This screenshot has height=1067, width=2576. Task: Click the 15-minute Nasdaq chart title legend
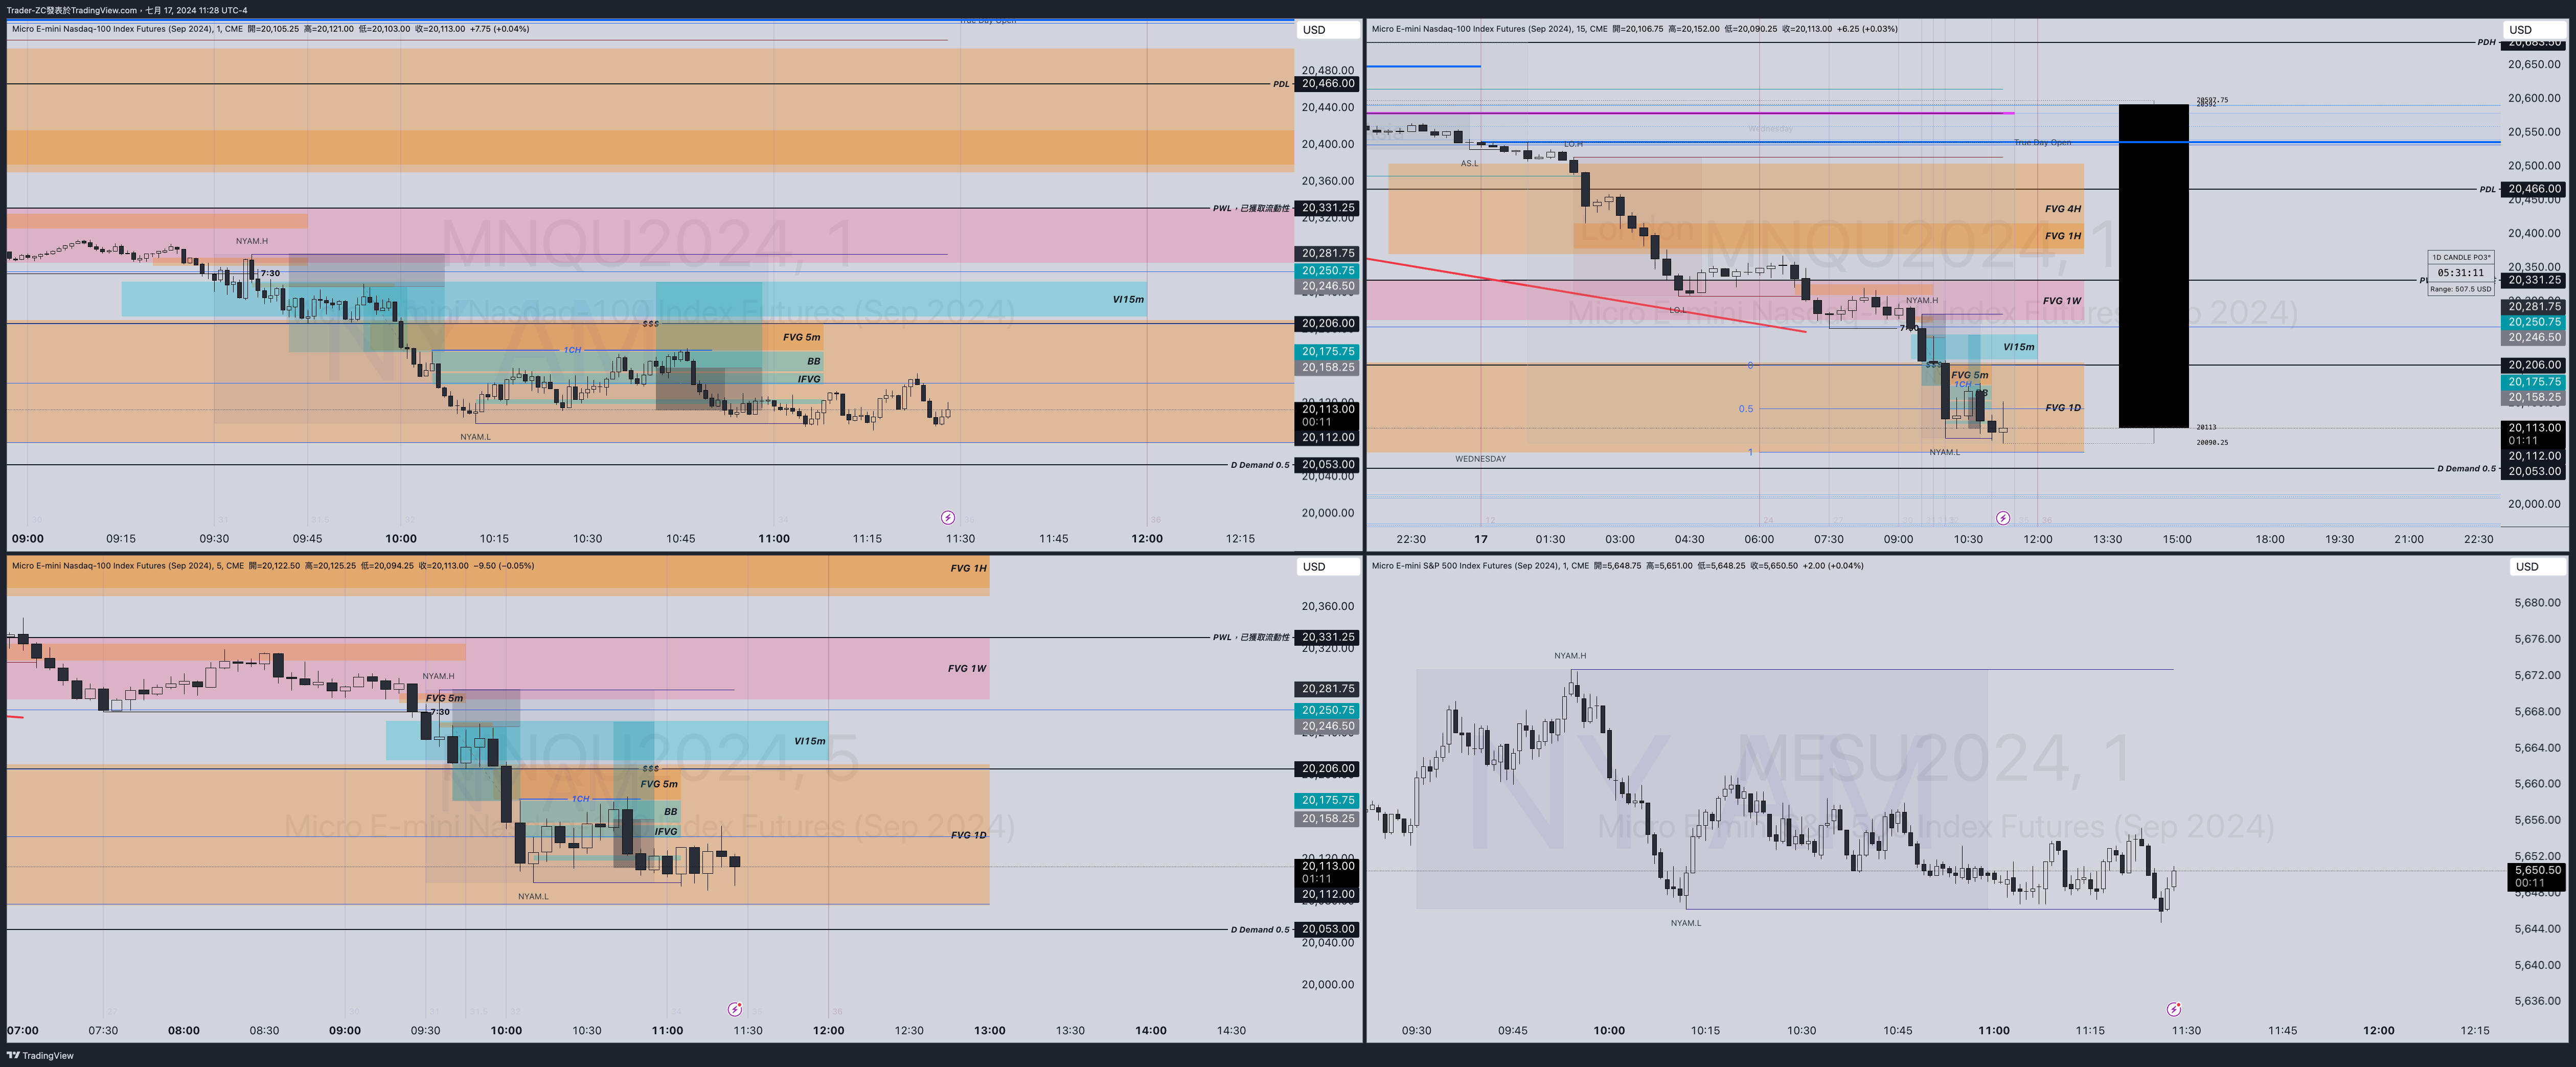point(1634,29)
